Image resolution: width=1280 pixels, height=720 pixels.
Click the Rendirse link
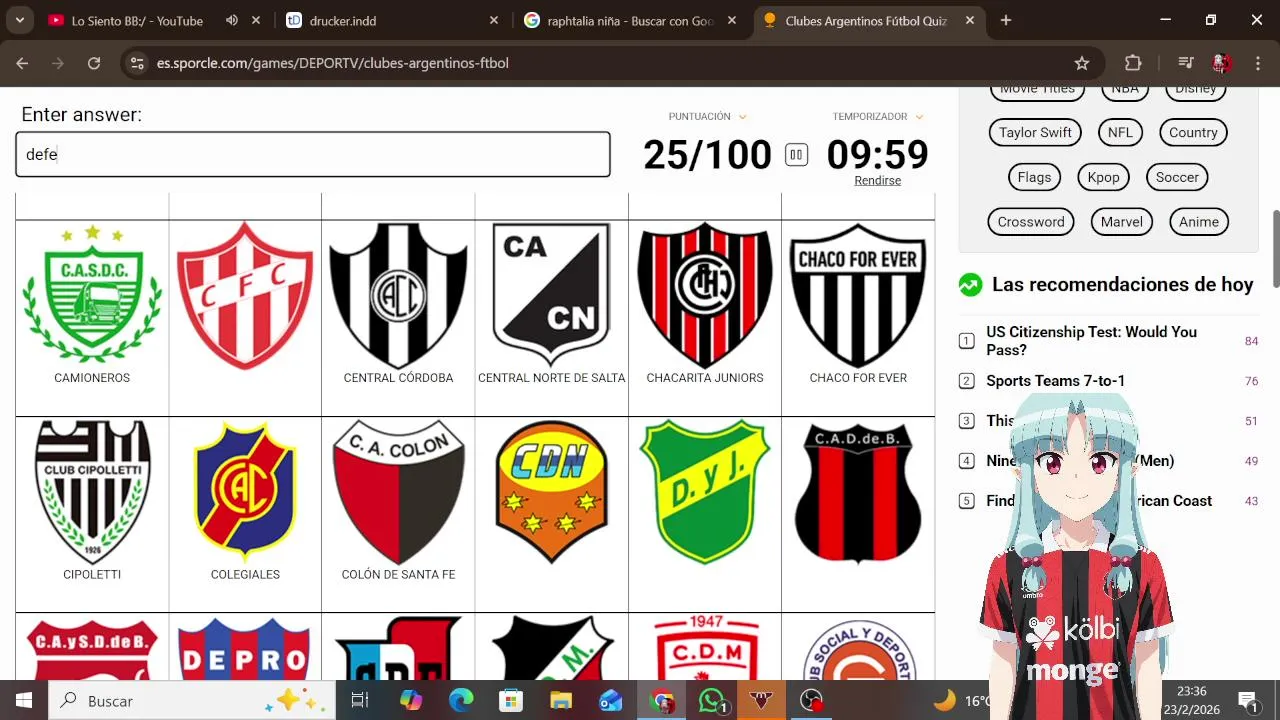[877, 181]
